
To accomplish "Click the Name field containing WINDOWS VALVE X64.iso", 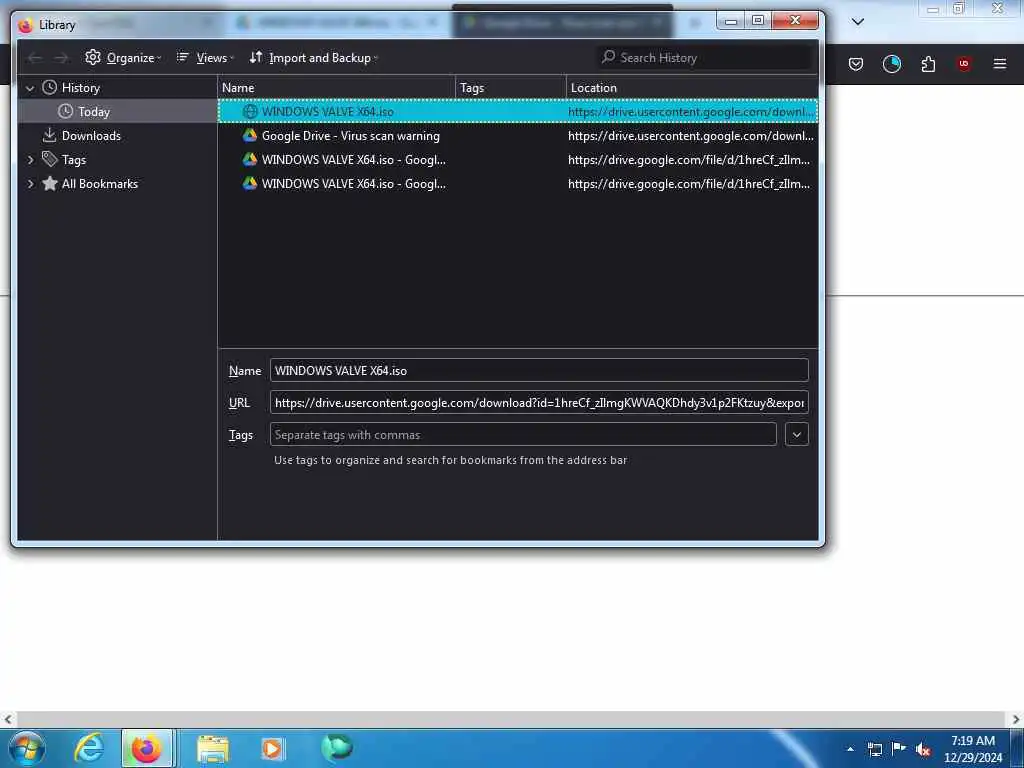I will pos(539,370).
